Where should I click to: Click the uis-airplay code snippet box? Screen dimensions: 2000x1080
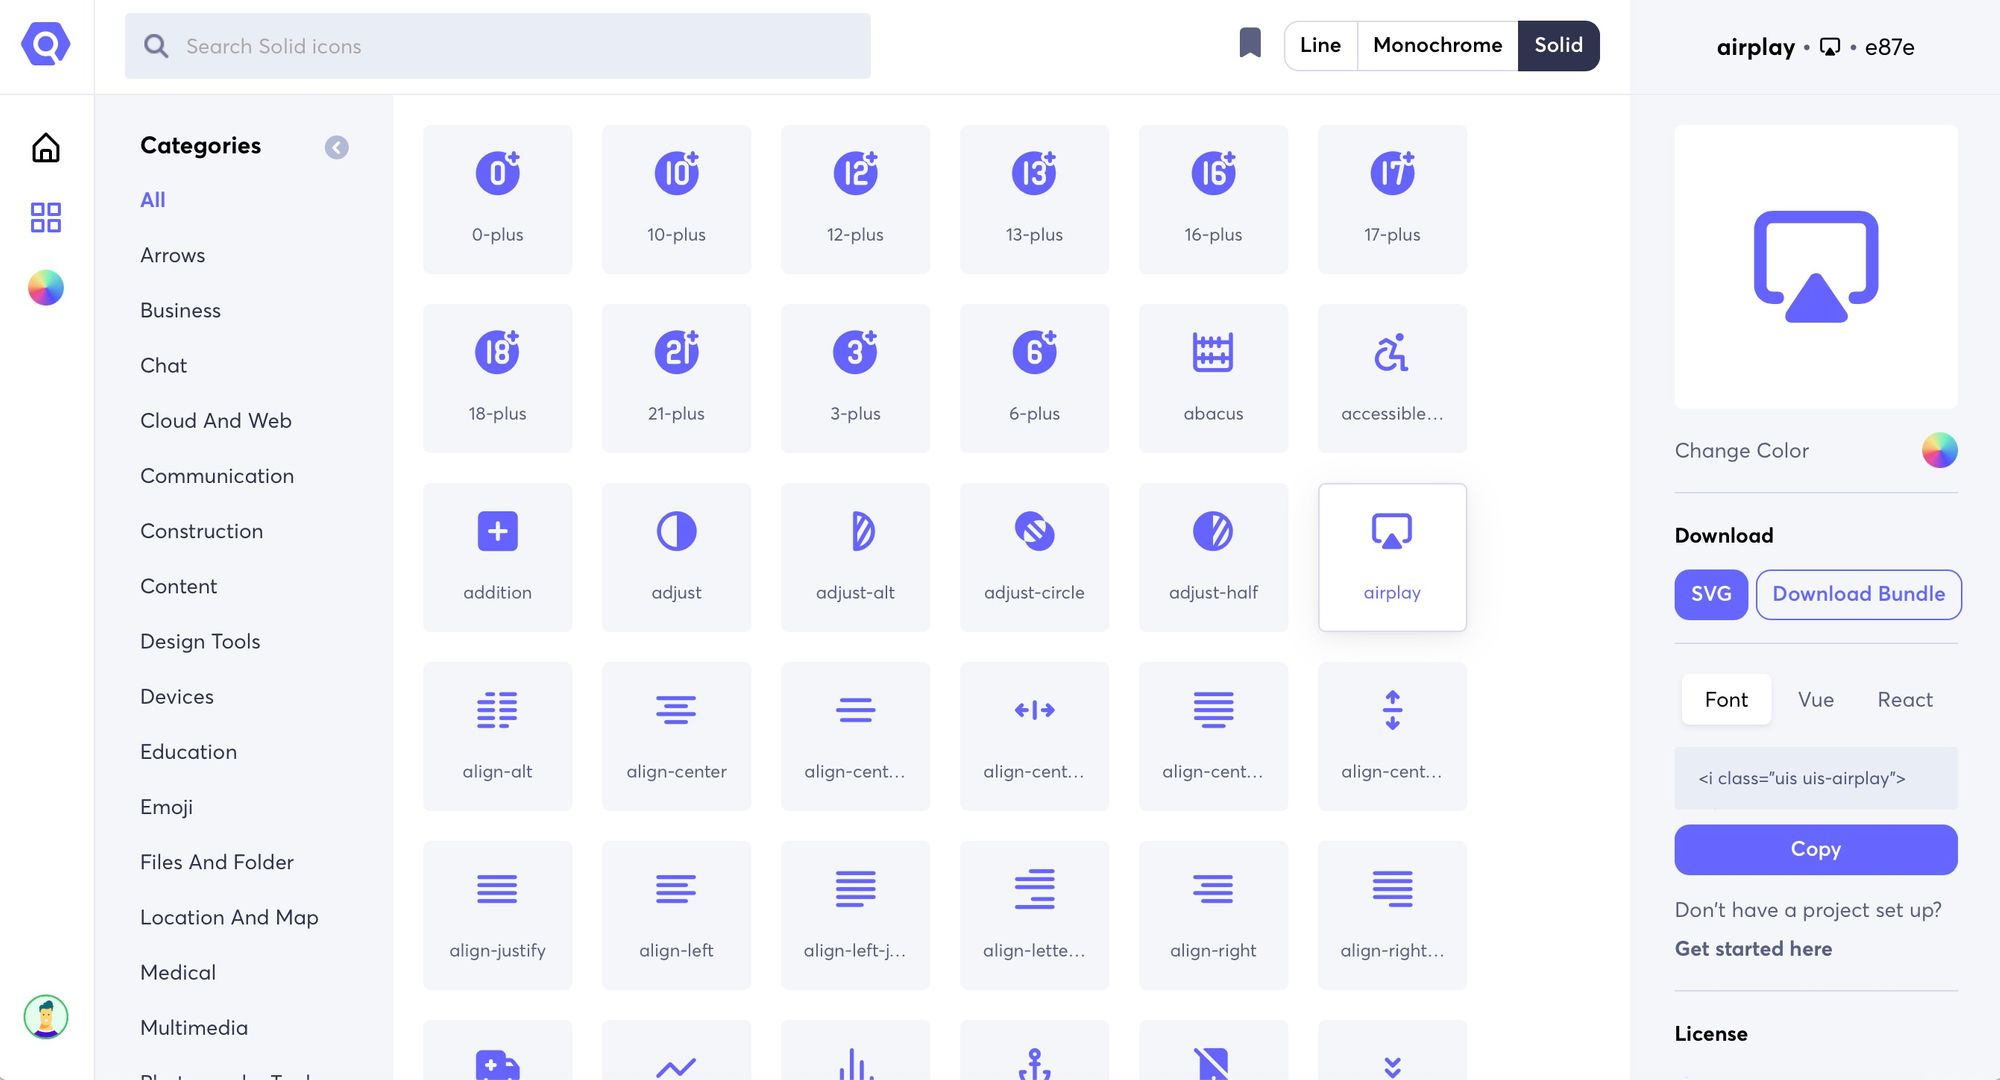pos(1816,778)
